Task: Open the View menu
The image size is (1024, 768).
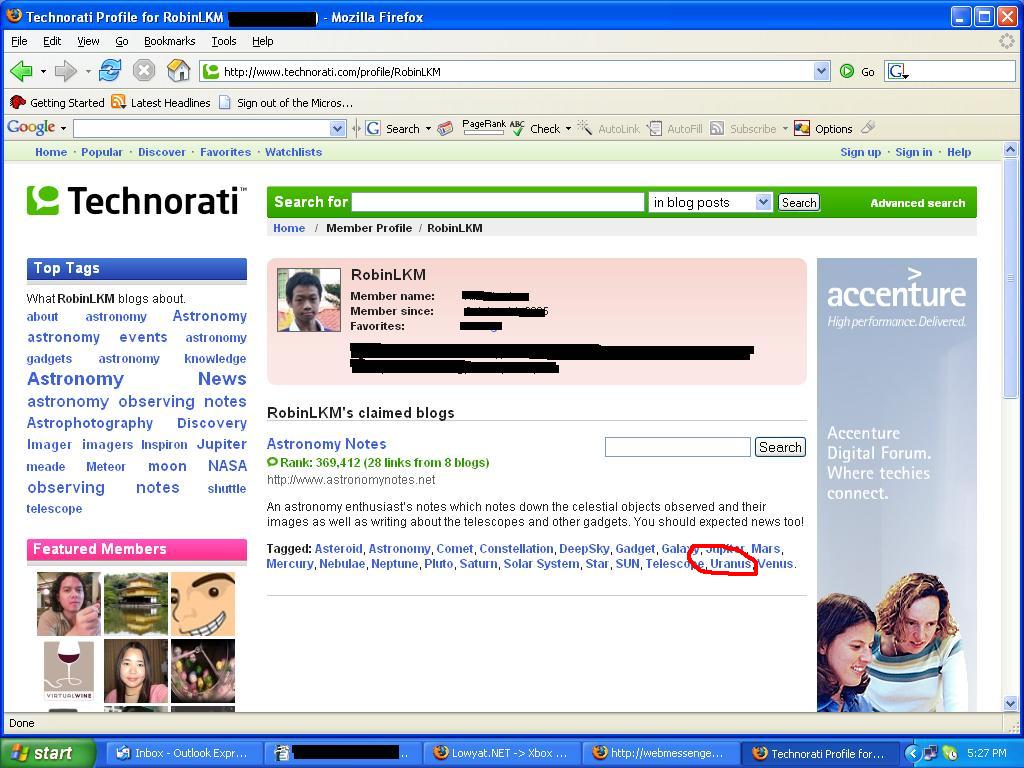Action: (x=88, y=41)
